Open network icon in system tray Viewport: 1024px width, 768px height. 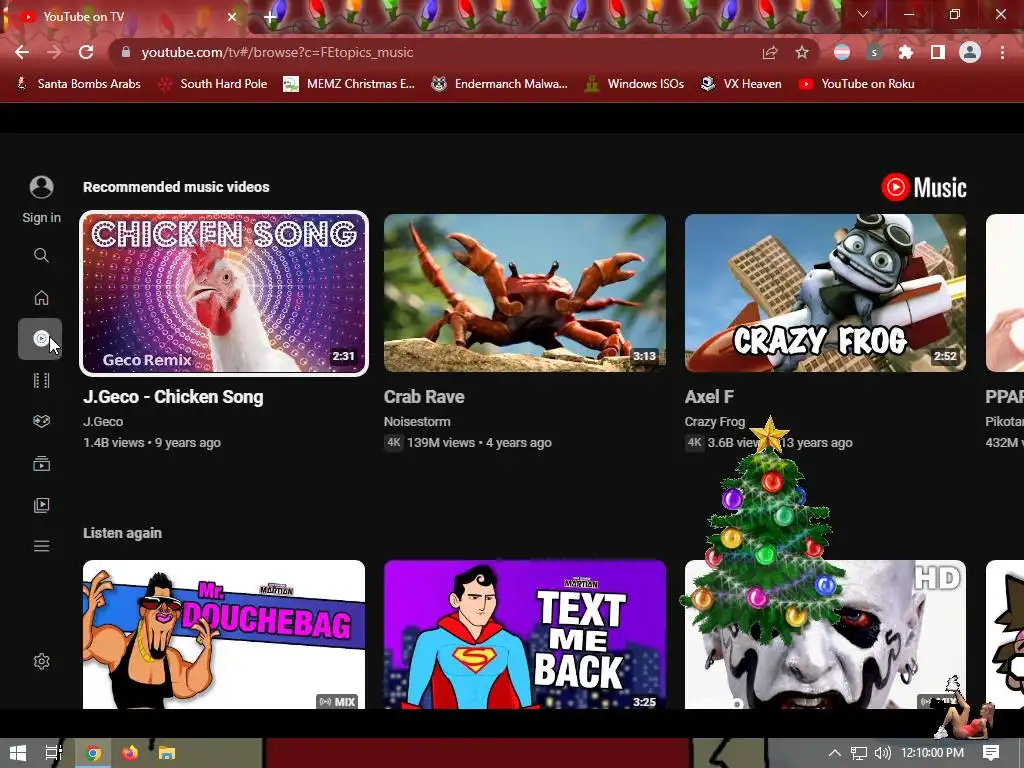(858, 753)
